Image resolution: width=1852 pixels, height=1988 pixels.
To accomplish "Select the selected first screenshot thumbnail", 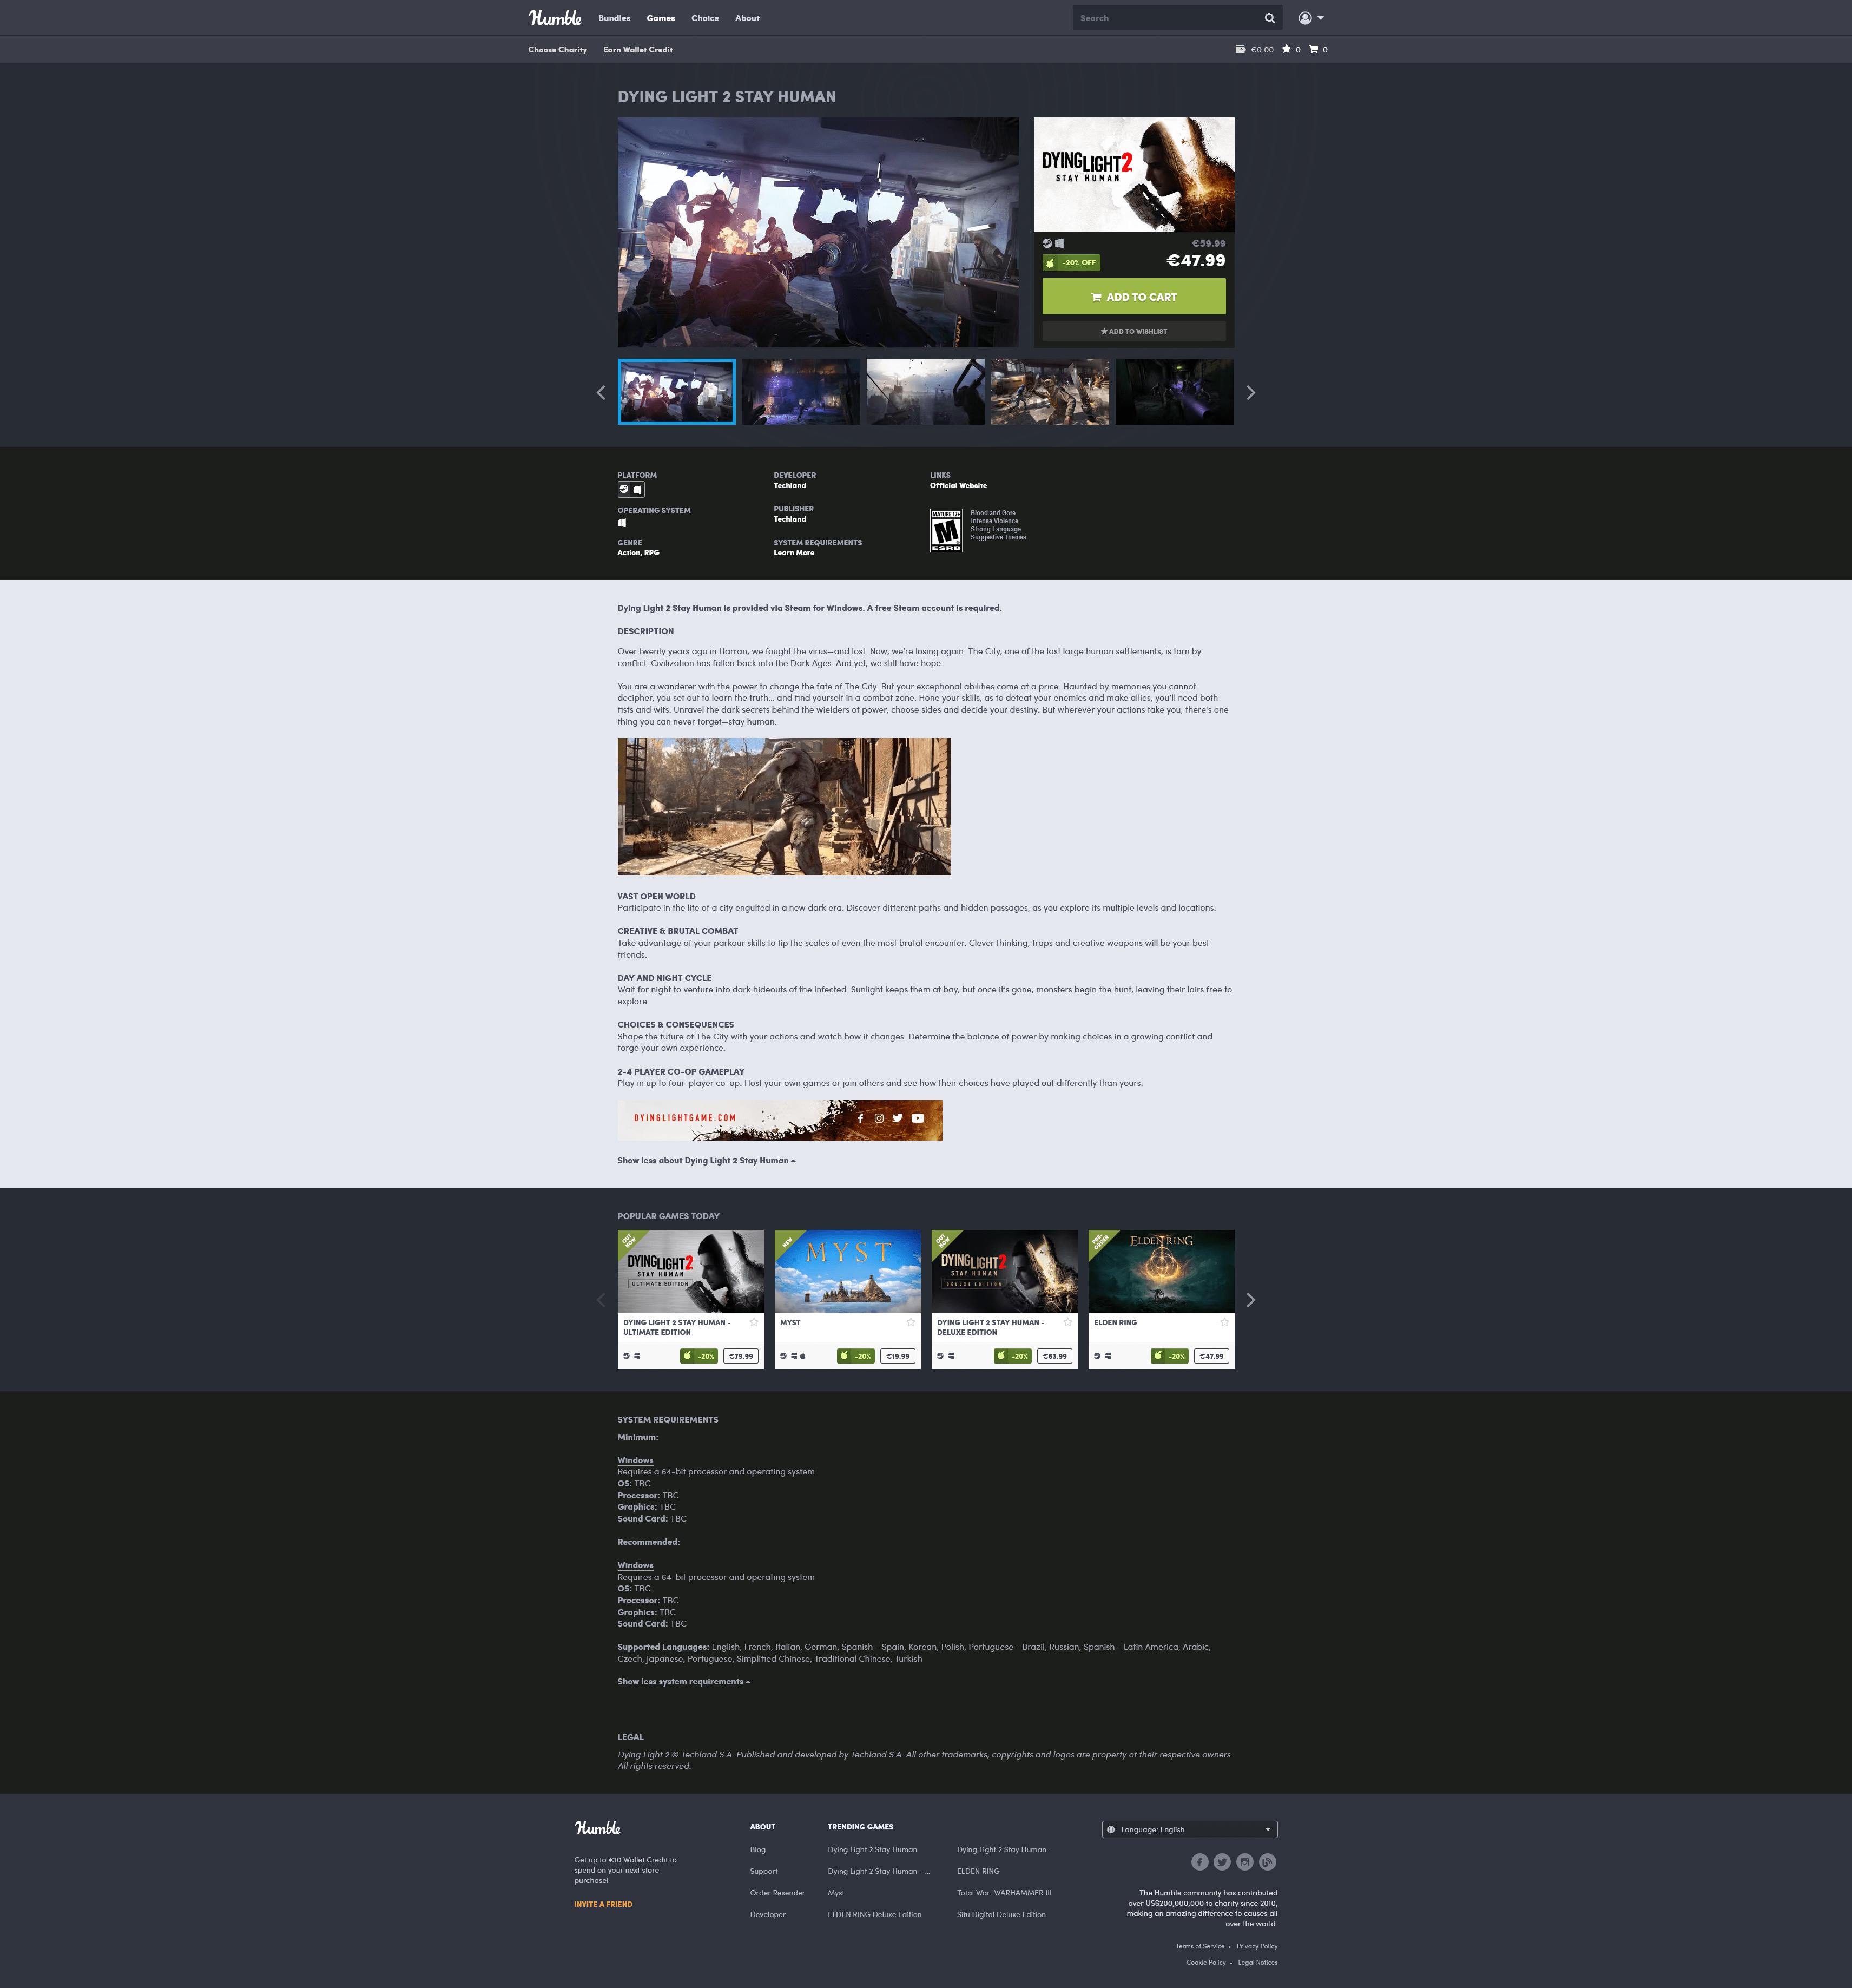I will [677, 392].
